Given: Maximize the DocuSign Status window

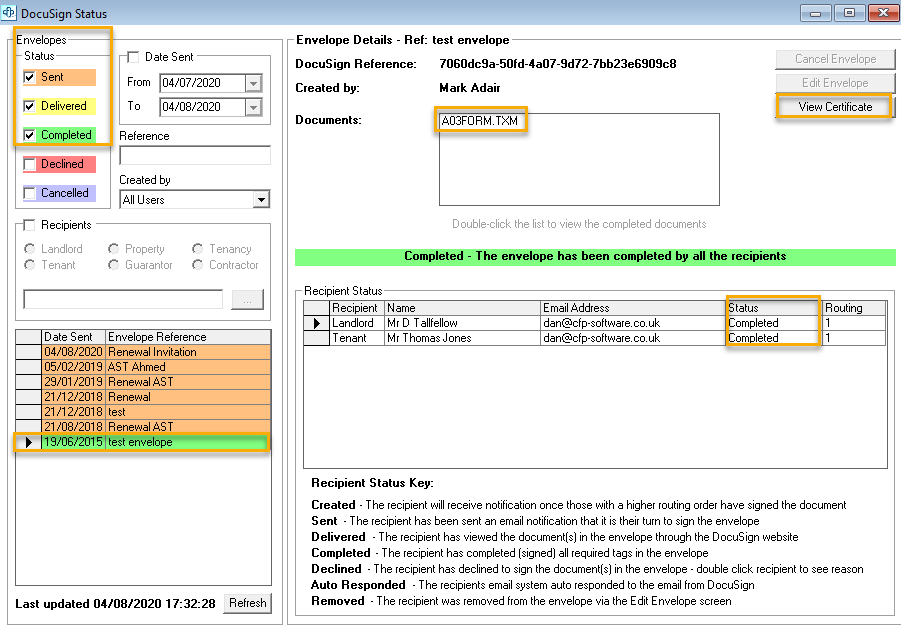Looking at the screenshot, I should 849,13.
